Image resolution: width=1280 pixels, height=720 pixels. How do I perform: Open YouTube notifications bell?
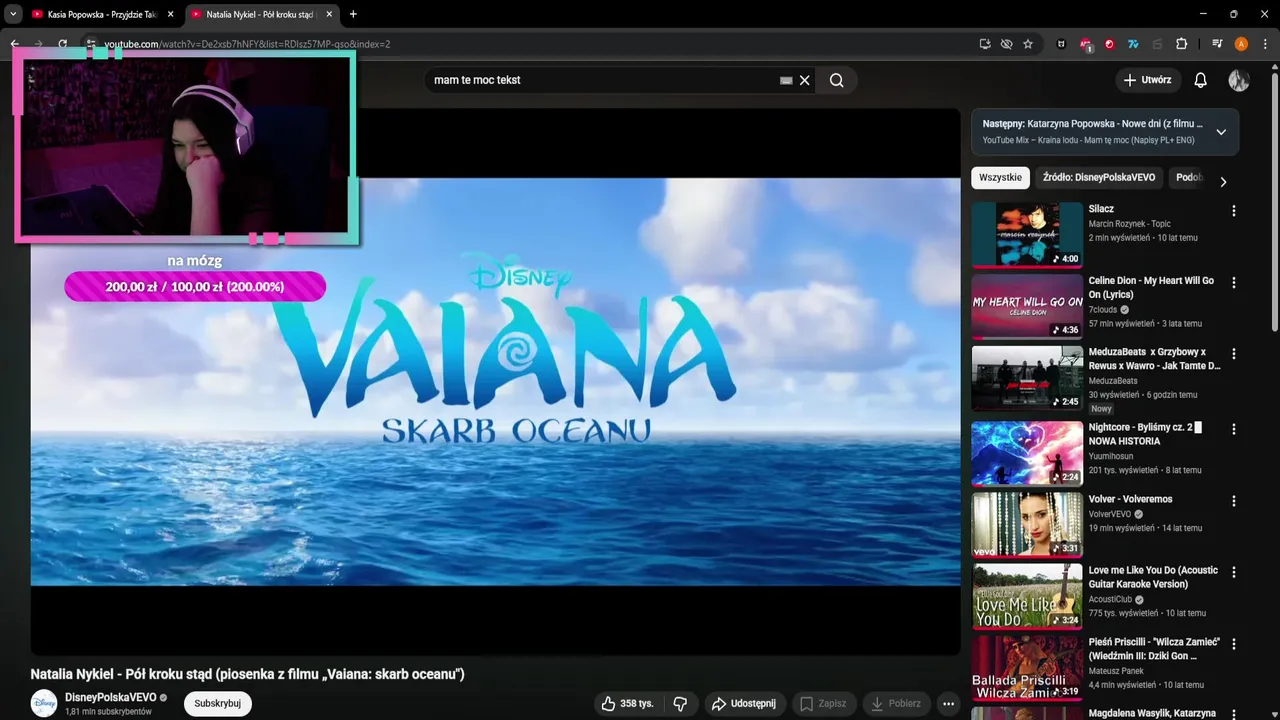coord(1201,80)
